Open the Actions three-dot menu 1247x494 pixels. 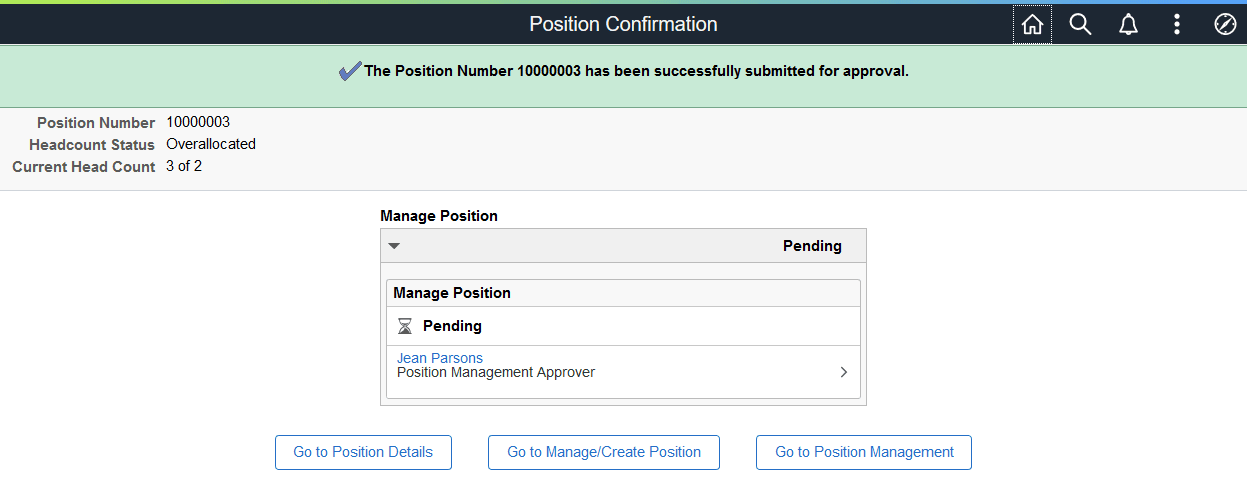(x=1177, y=25)
